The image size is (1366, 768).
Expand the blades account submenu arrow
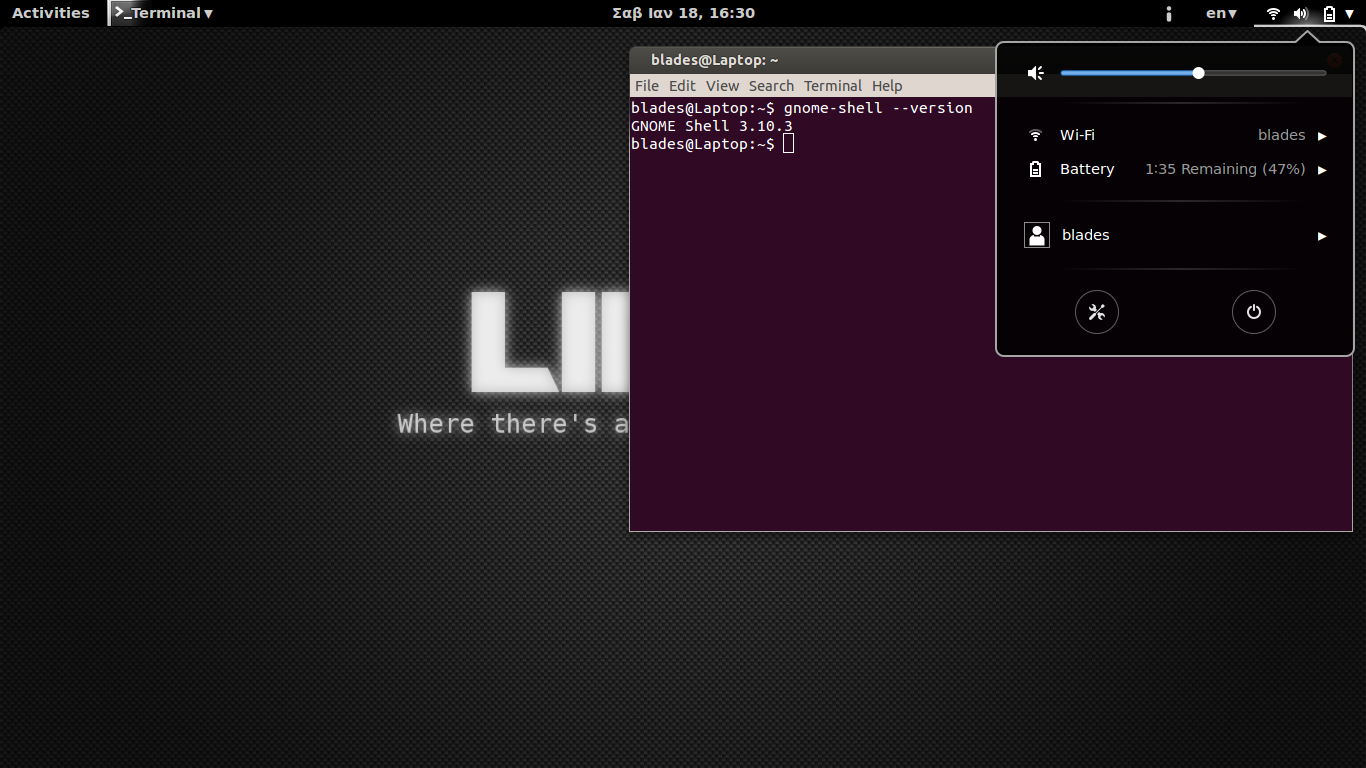(1321, 235)
